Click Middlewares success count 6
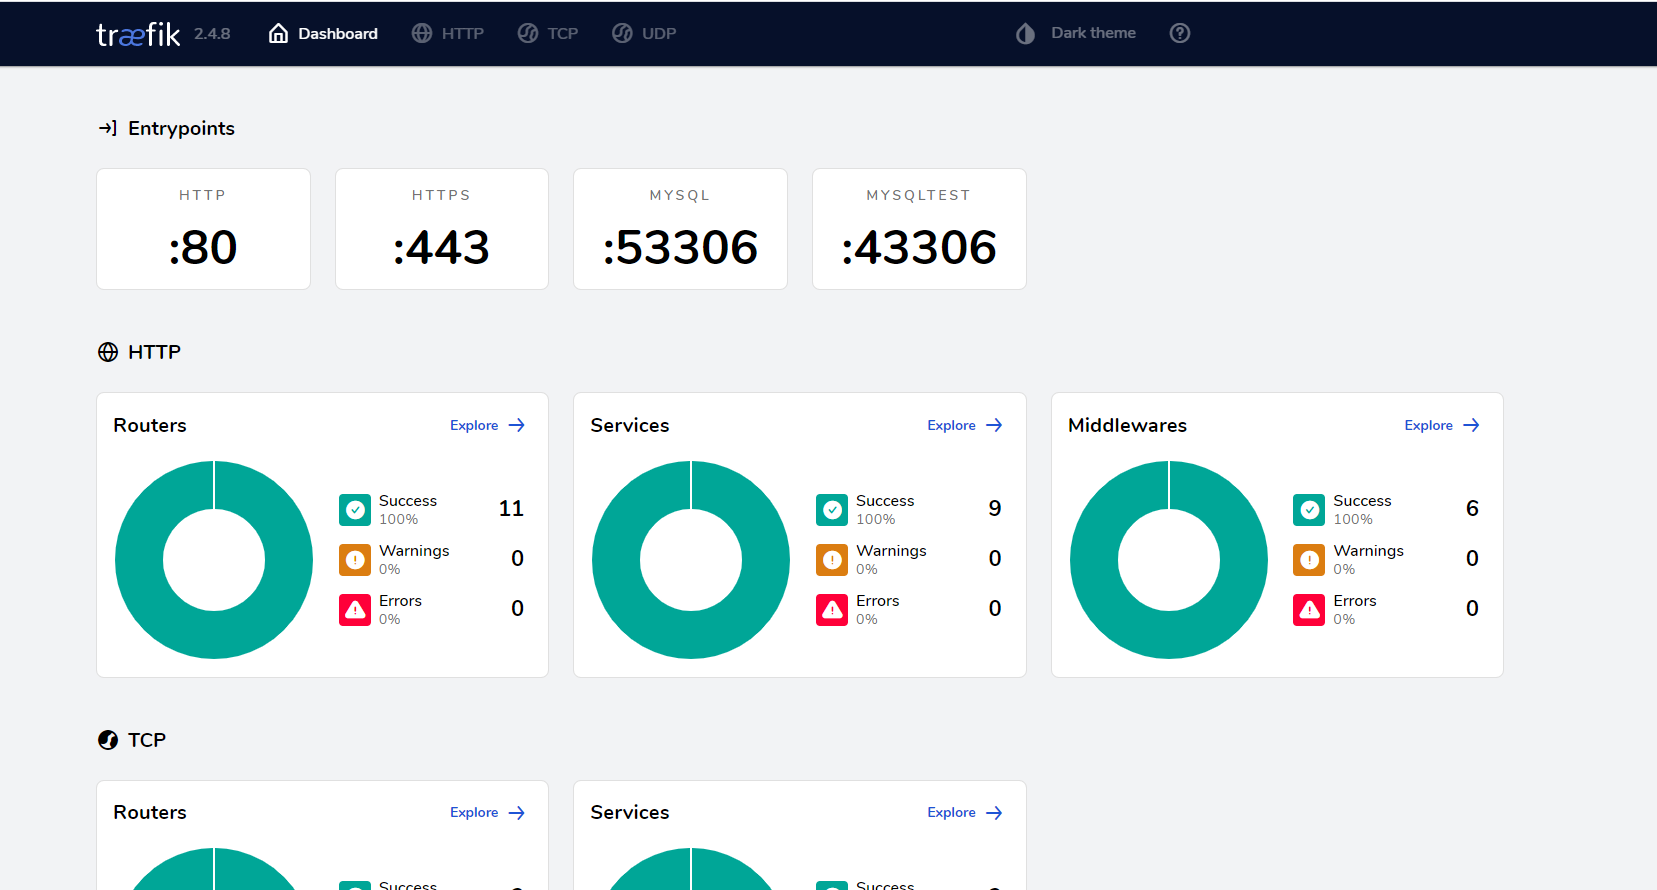 click(x=1472, y=508)
